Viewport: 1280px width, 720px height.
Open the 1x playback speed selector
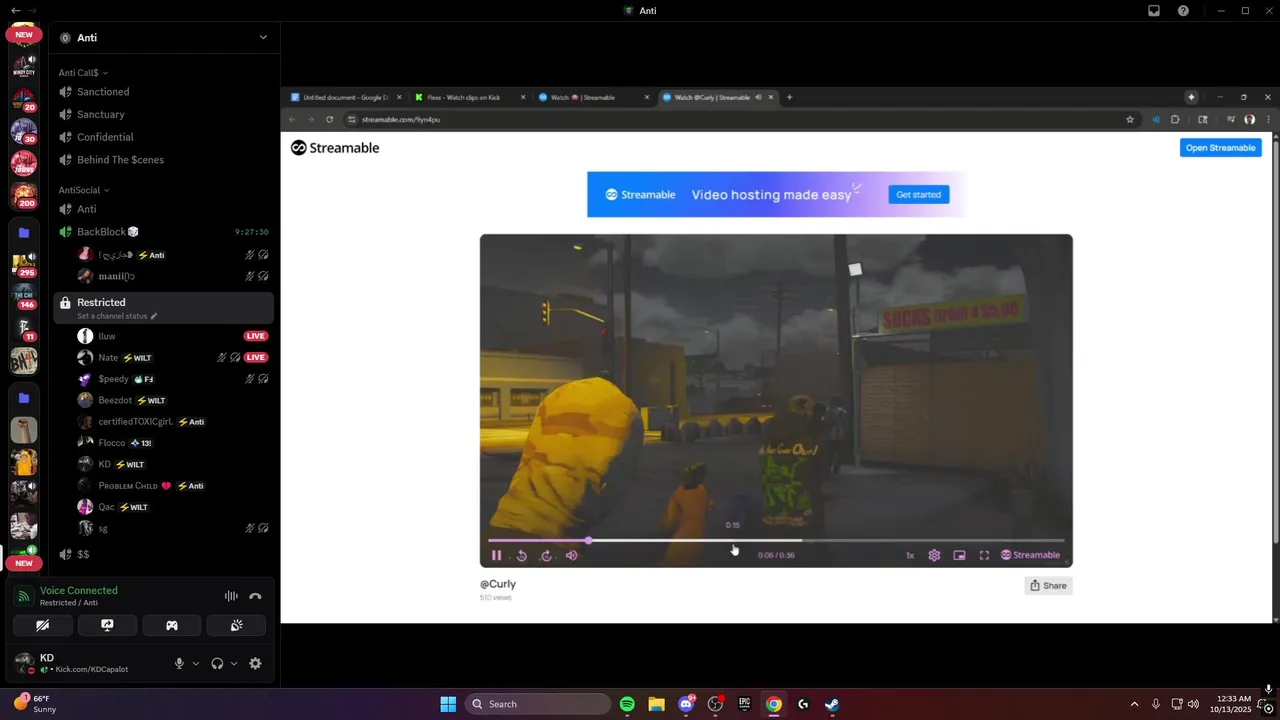[x=910, y=555]
